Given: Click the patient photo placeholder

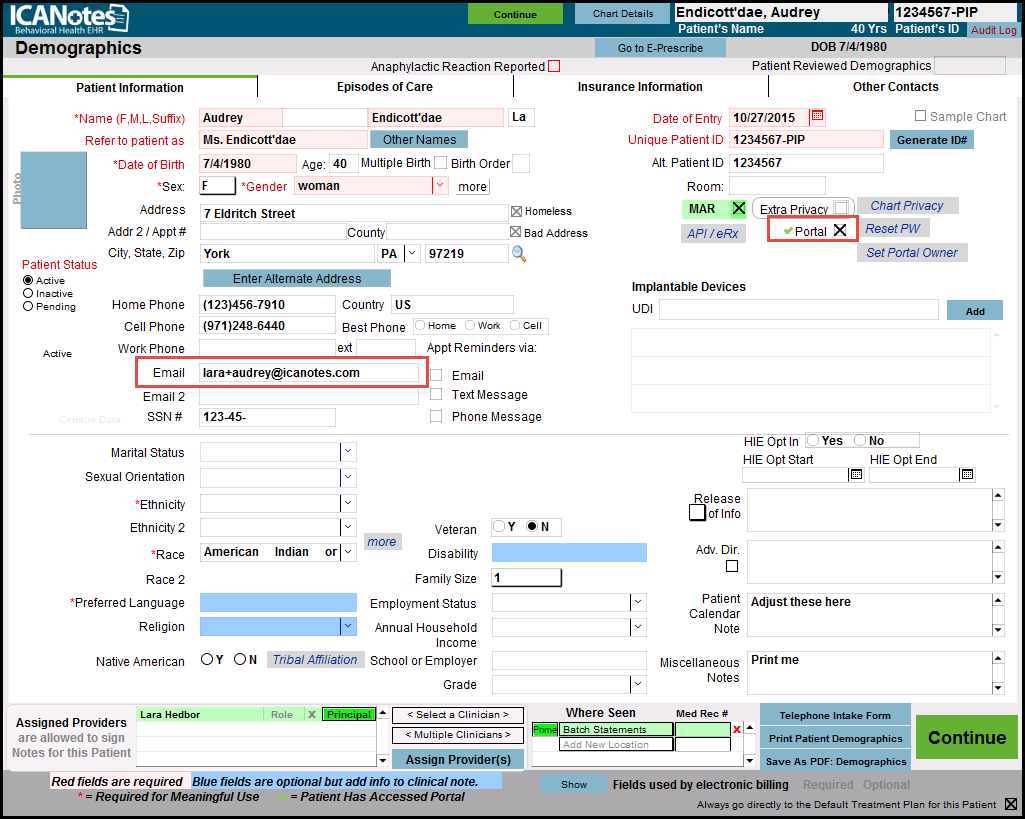Looking at the screenshot, I should (x=54, y=190).
